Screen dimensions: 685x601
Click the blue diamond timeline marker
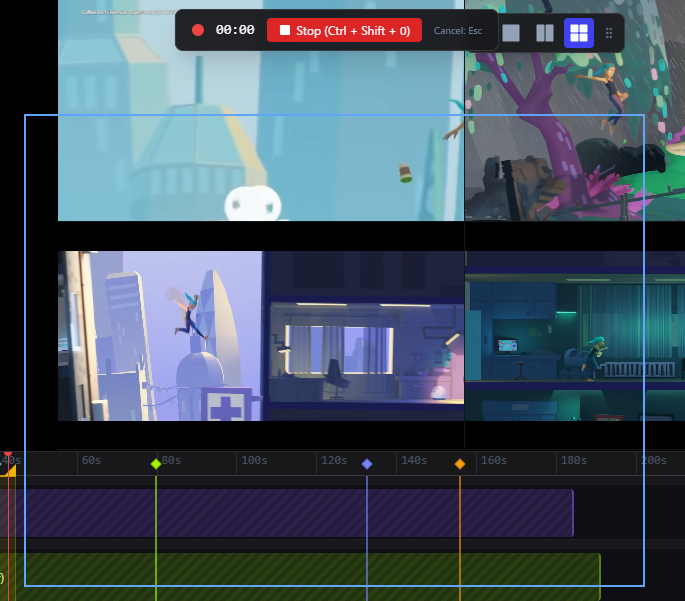click(x=367, y=464)
